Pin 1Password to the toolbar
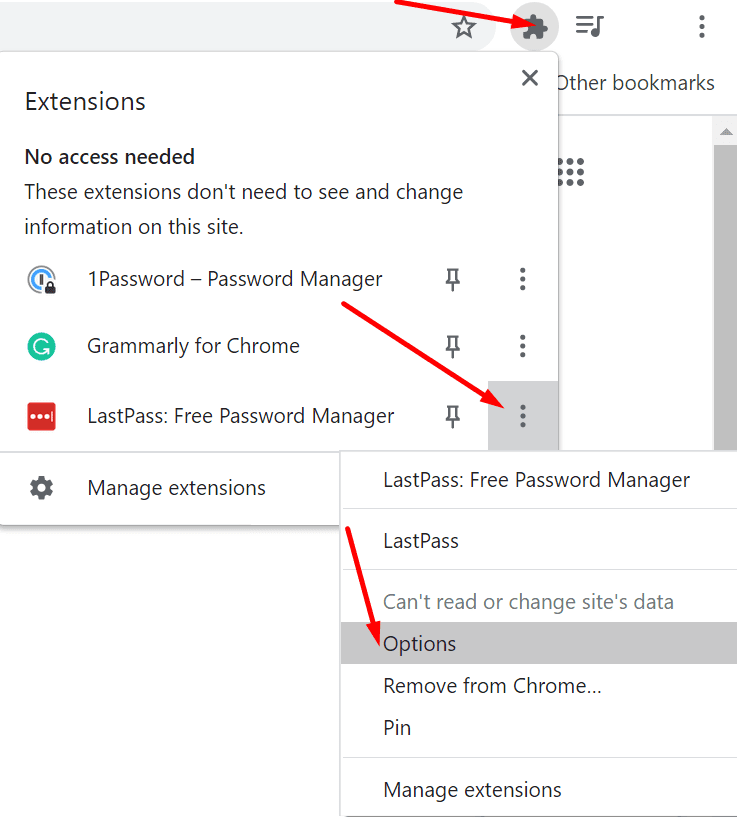The image size is (737, 821). click(453, 279)
